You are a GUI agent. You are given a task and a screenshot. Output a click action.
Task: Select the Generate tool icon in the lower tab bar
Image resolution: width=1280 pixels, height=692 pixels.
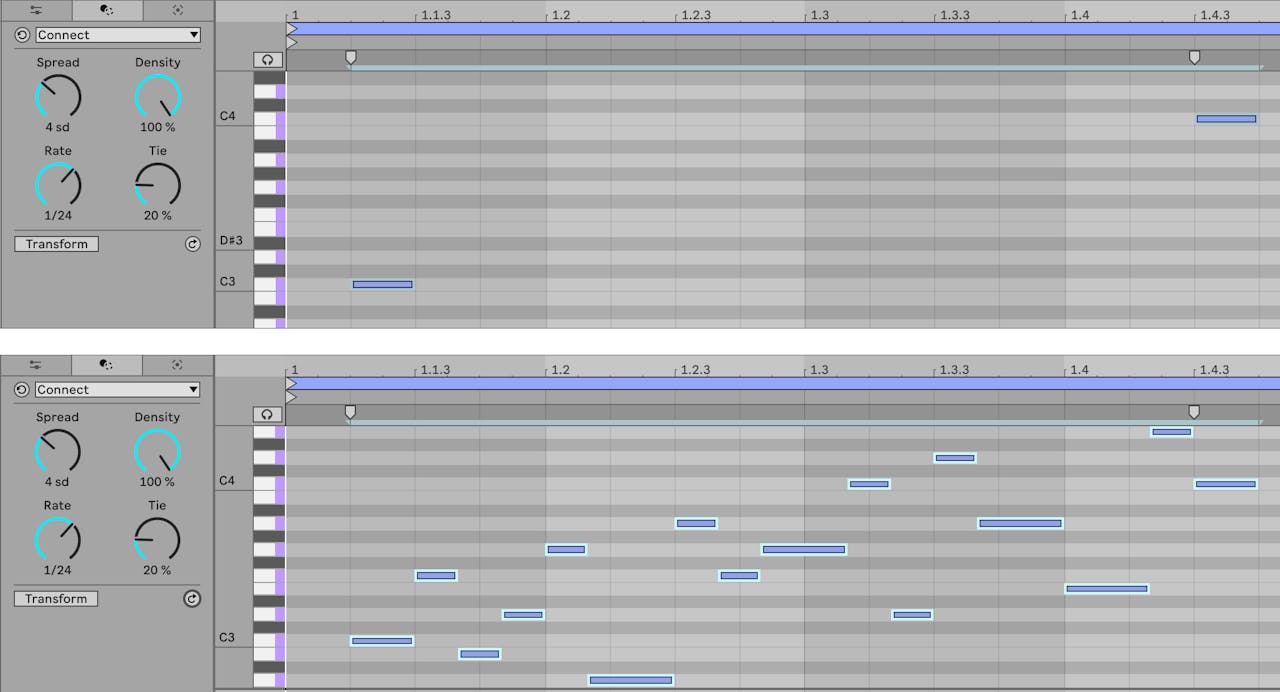[177, 365]
